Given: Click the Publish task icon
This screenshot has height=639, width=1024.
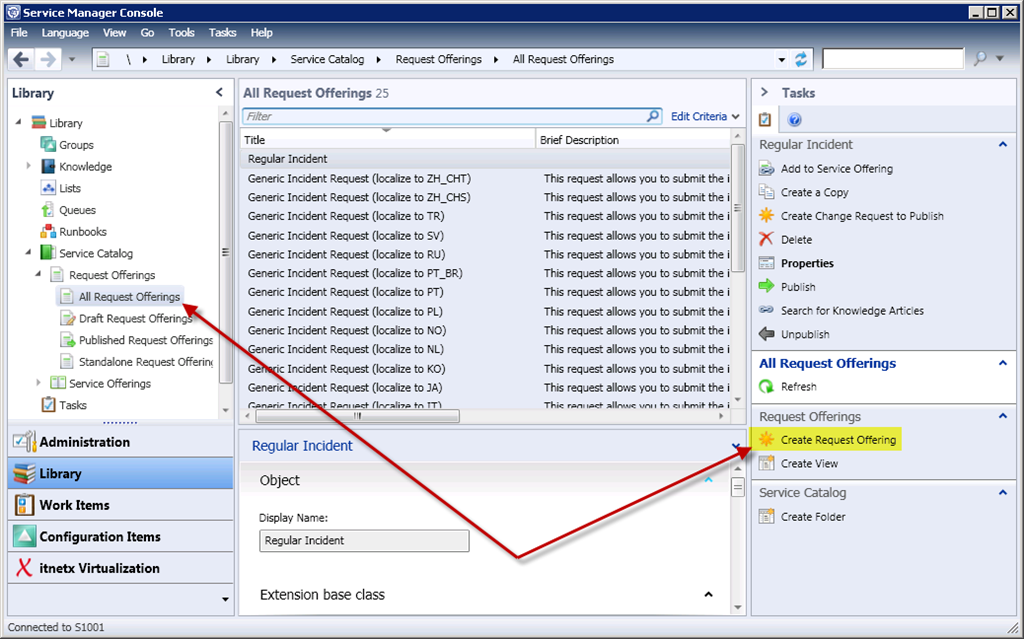Looking at the screenshot, I should point(767,287).
